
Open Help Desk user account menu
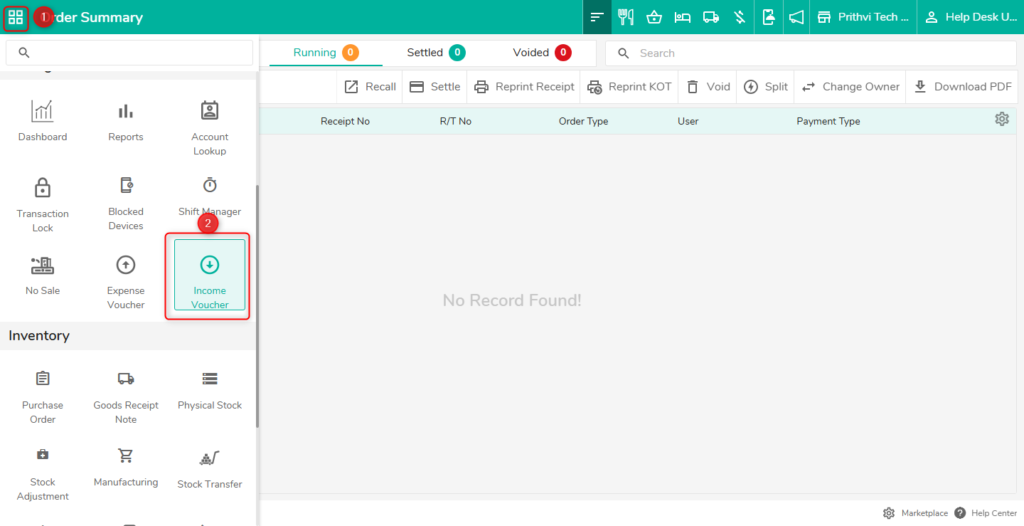[970, 17]
